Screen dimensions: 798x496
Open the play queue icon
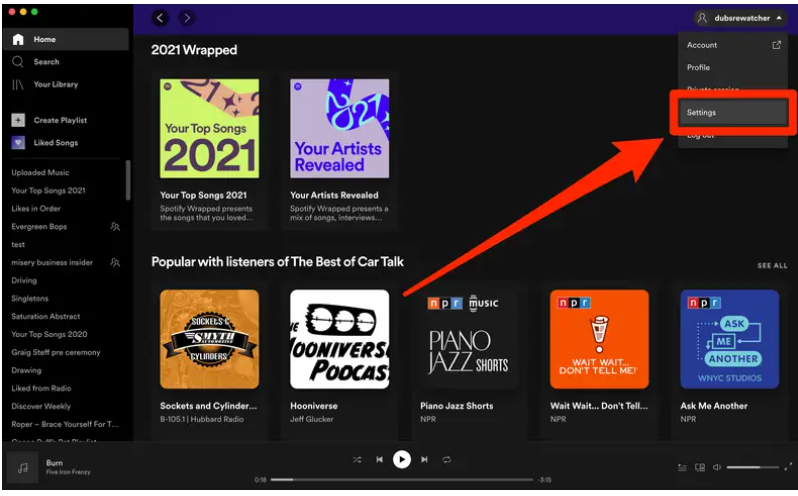click(x=682, y=467)
